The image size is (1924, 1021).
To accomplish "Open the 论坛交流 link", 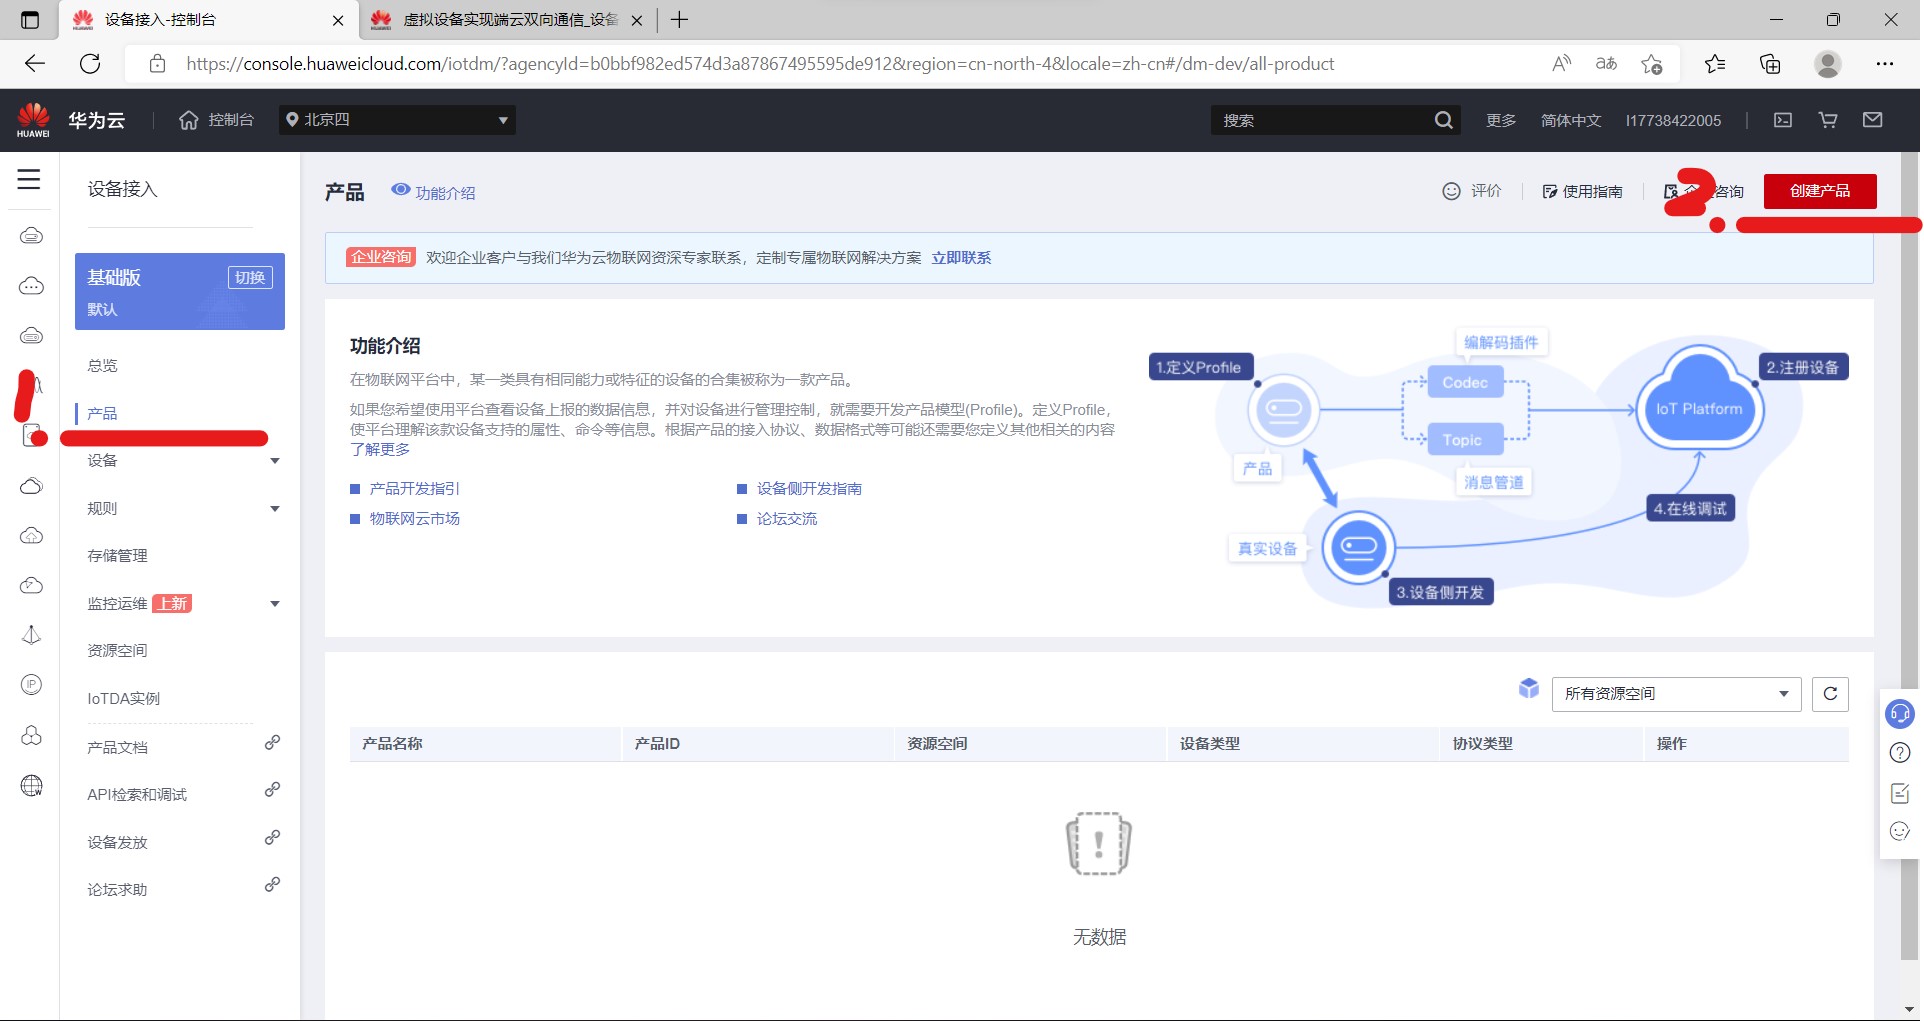I will (x=786, y=519).
